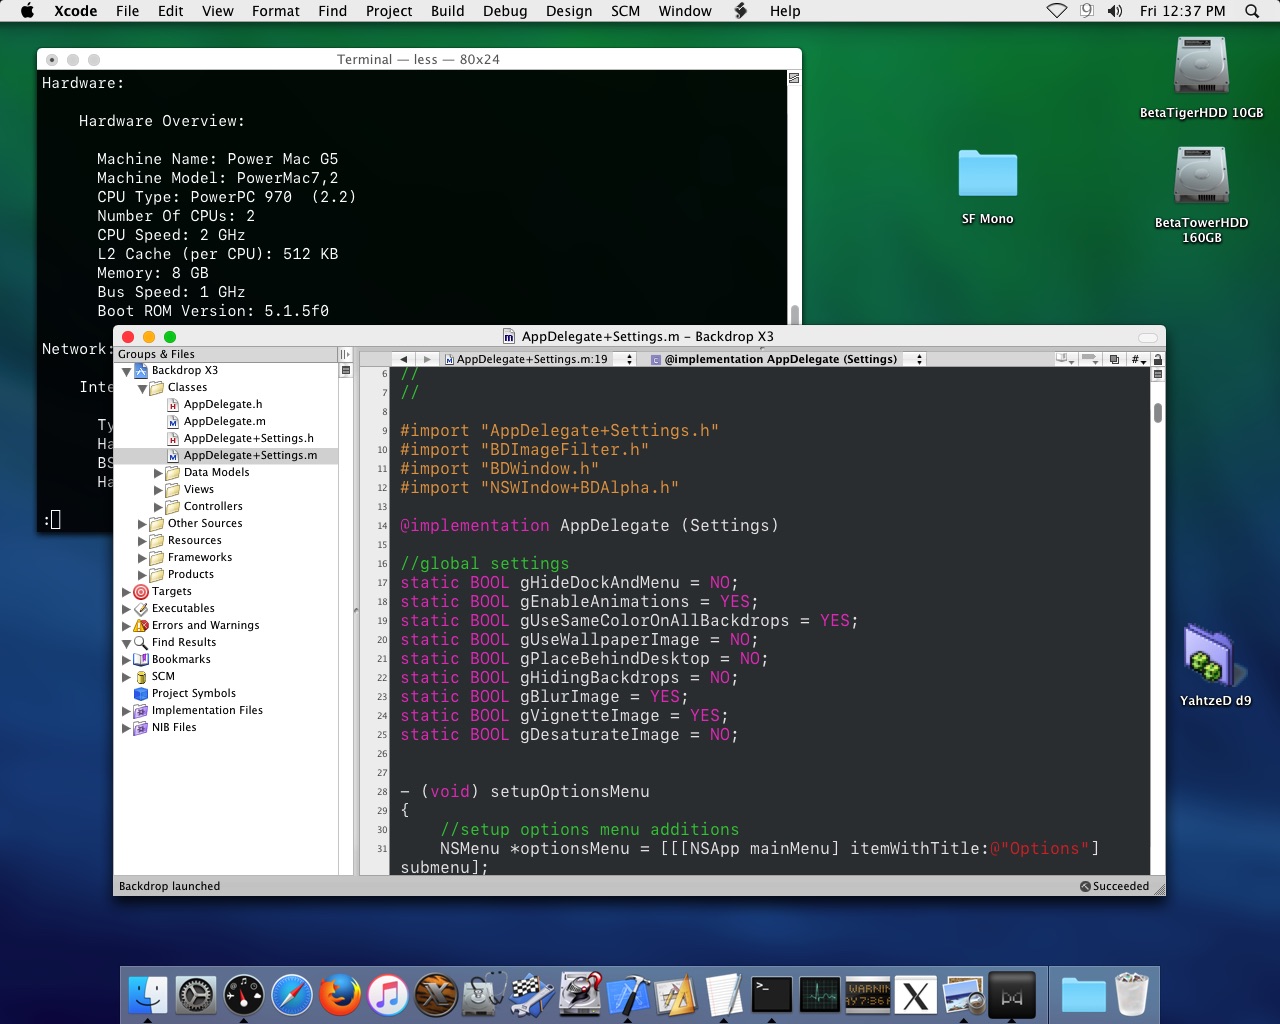Viewport: 1280px width, 1024px height.
Task: Open the SF Mono desktop folder
Action: (988, 173)
